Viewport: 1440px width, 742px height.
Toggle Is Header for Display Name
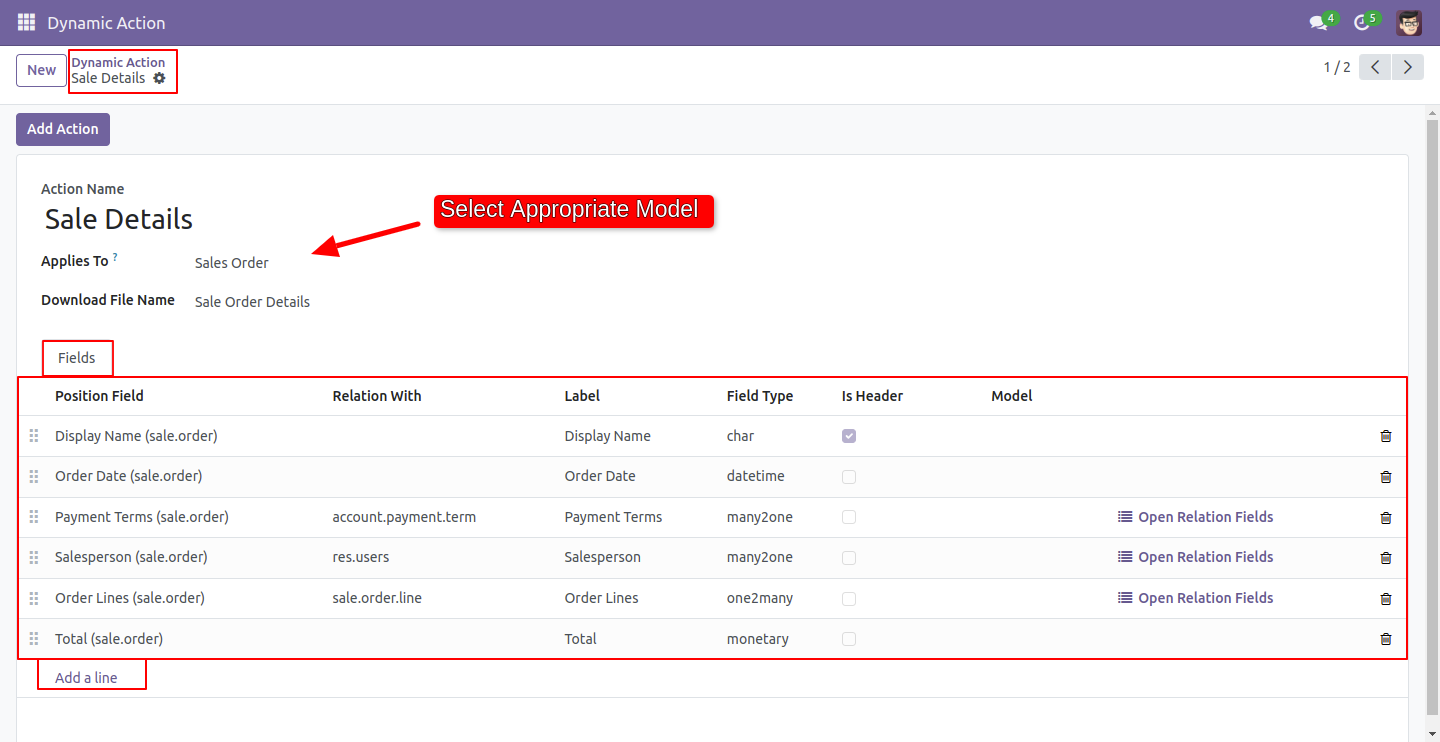tap(849, 436)
